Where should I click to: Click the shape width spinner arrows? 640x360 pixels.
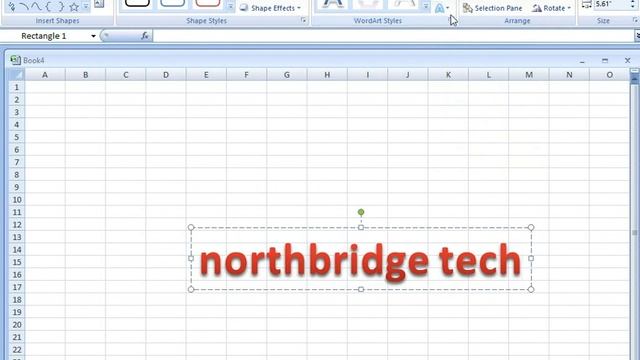pyautogui.click(x=633, y=4)
